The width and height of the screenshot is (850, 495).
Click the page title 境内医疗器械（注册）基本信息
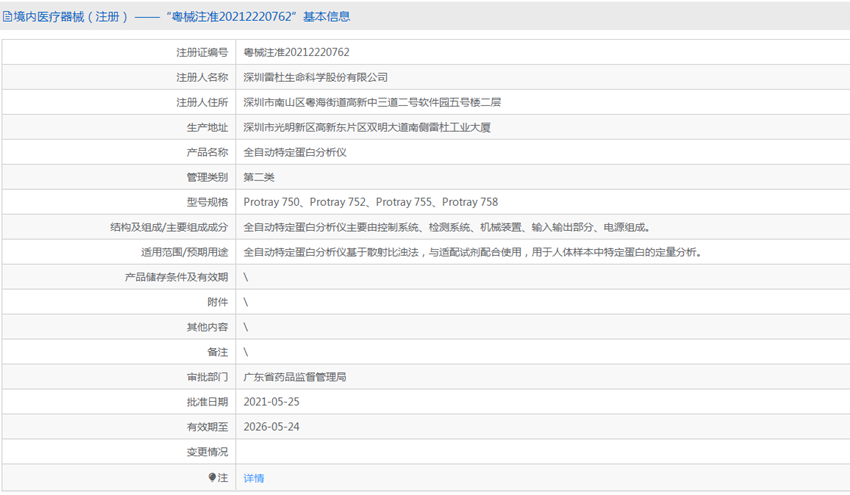[182, 17]
